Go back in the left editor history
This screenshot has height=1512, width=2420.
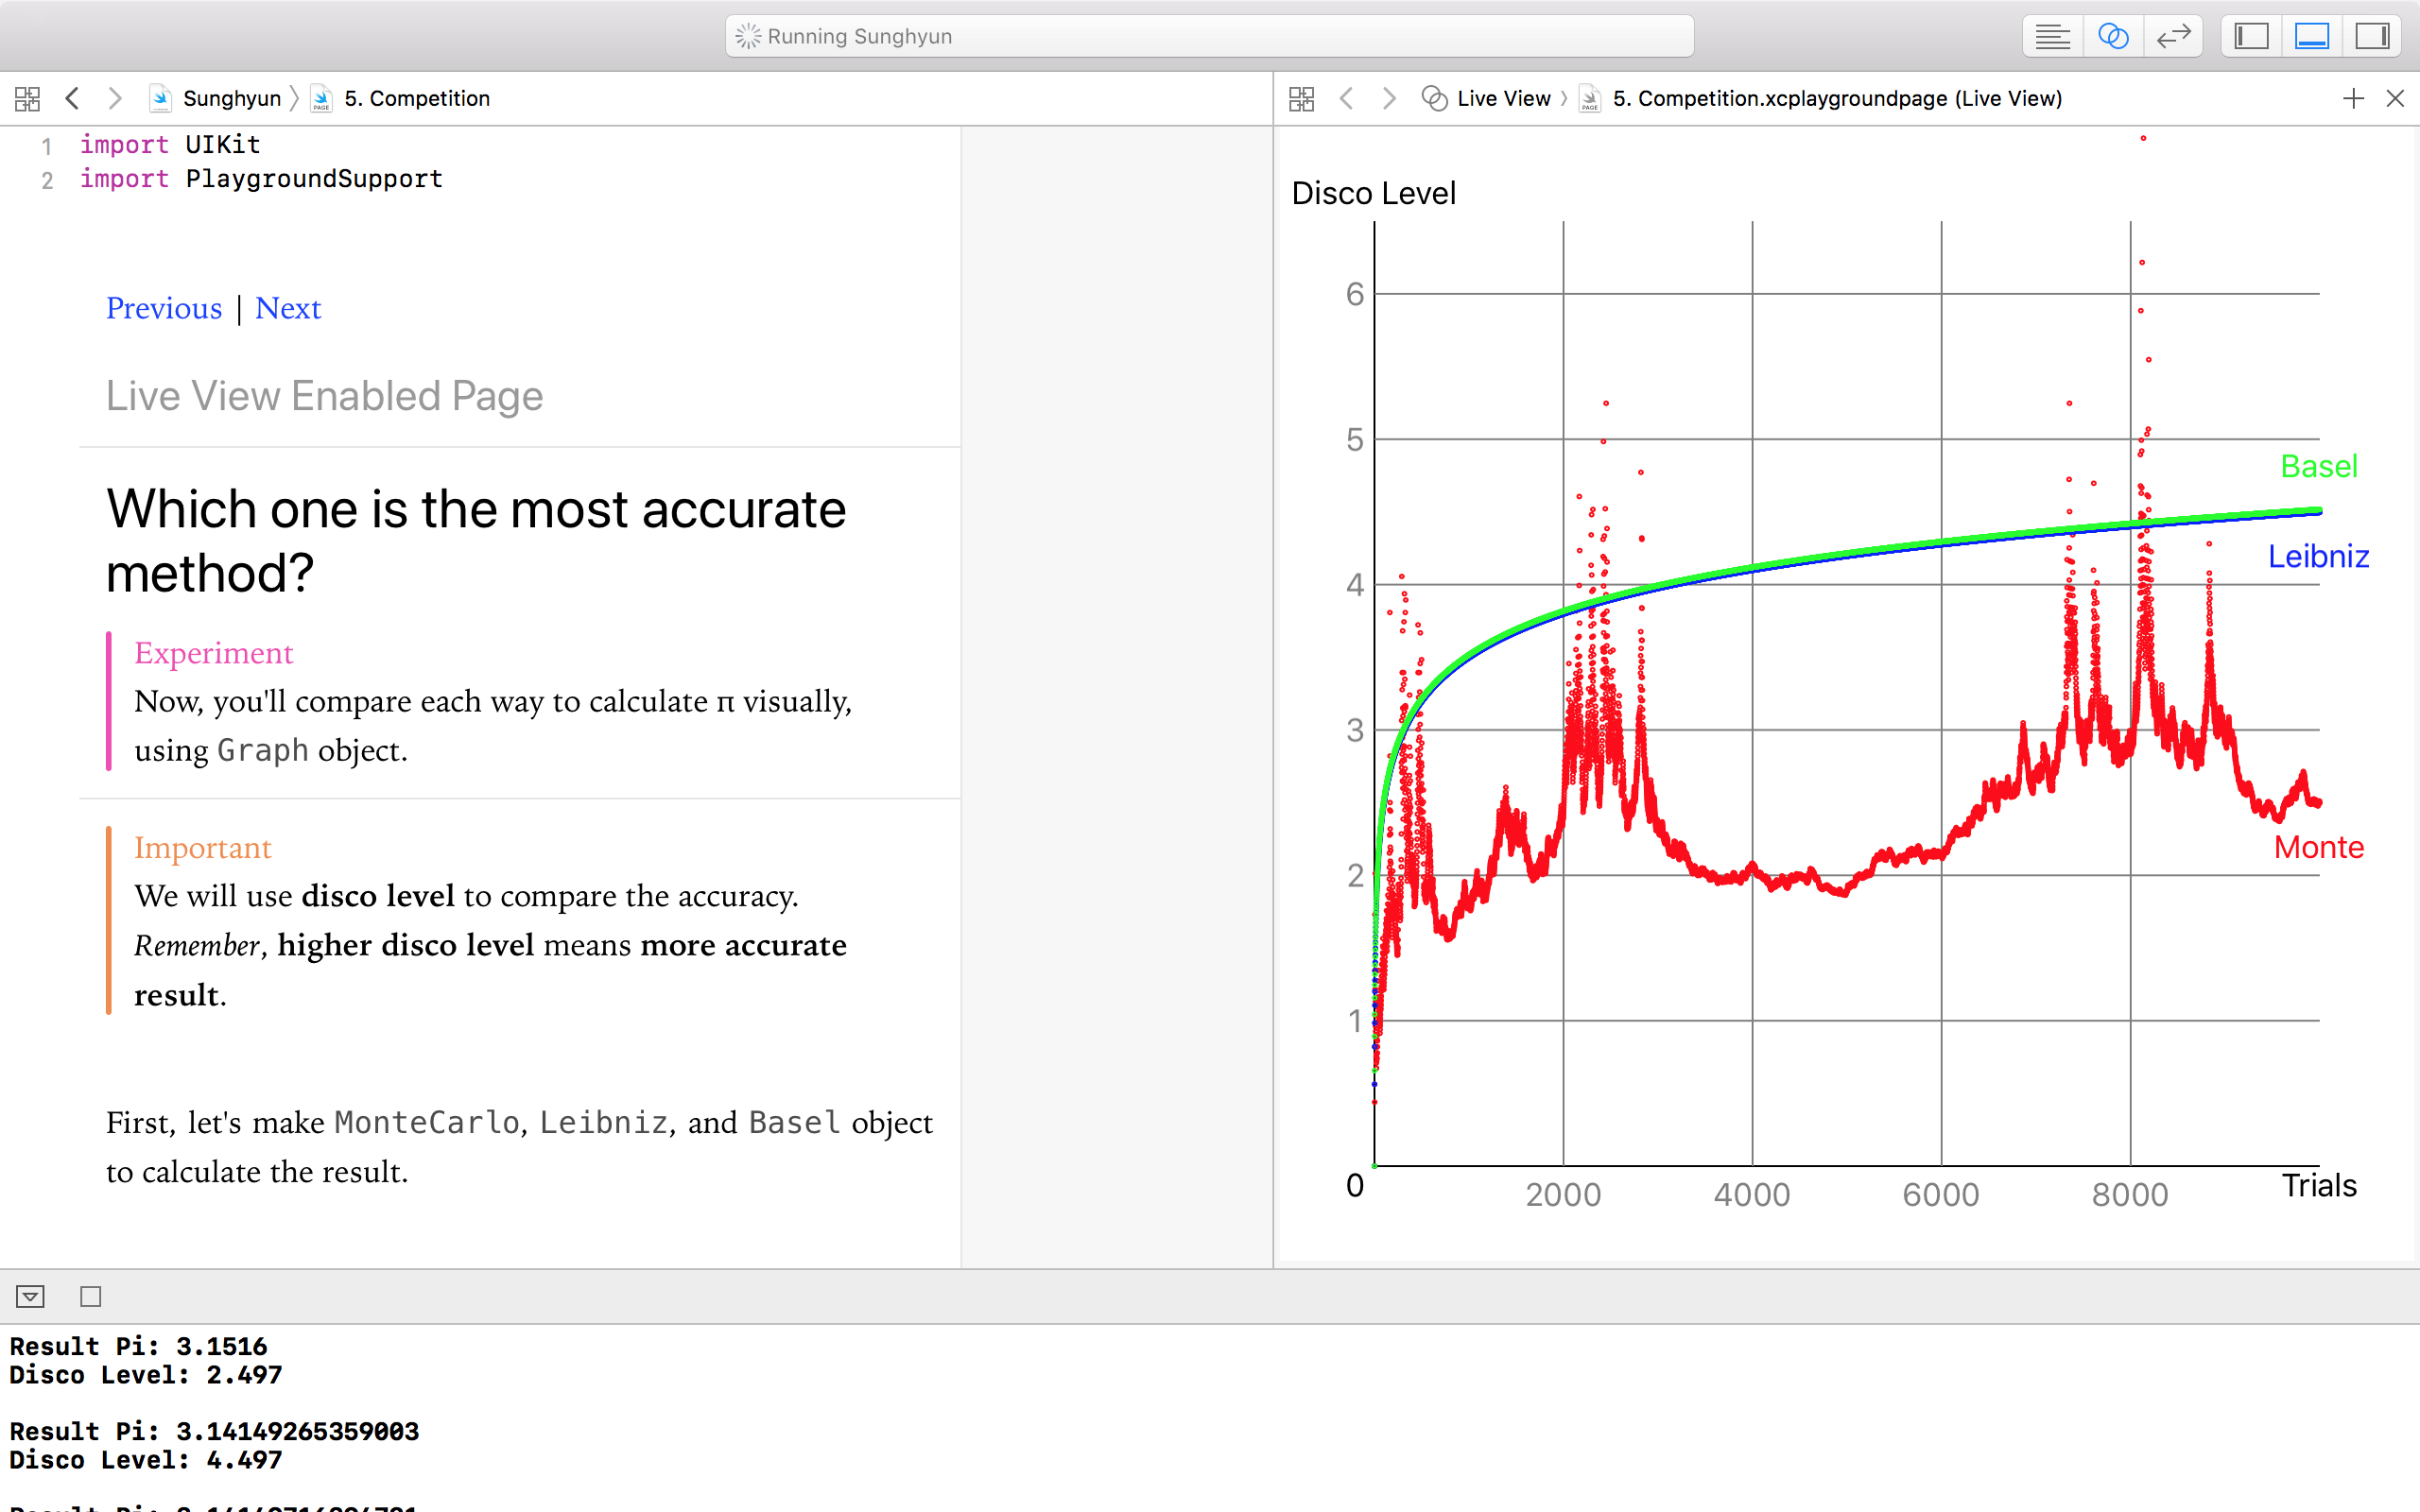[x=72, y=98]
